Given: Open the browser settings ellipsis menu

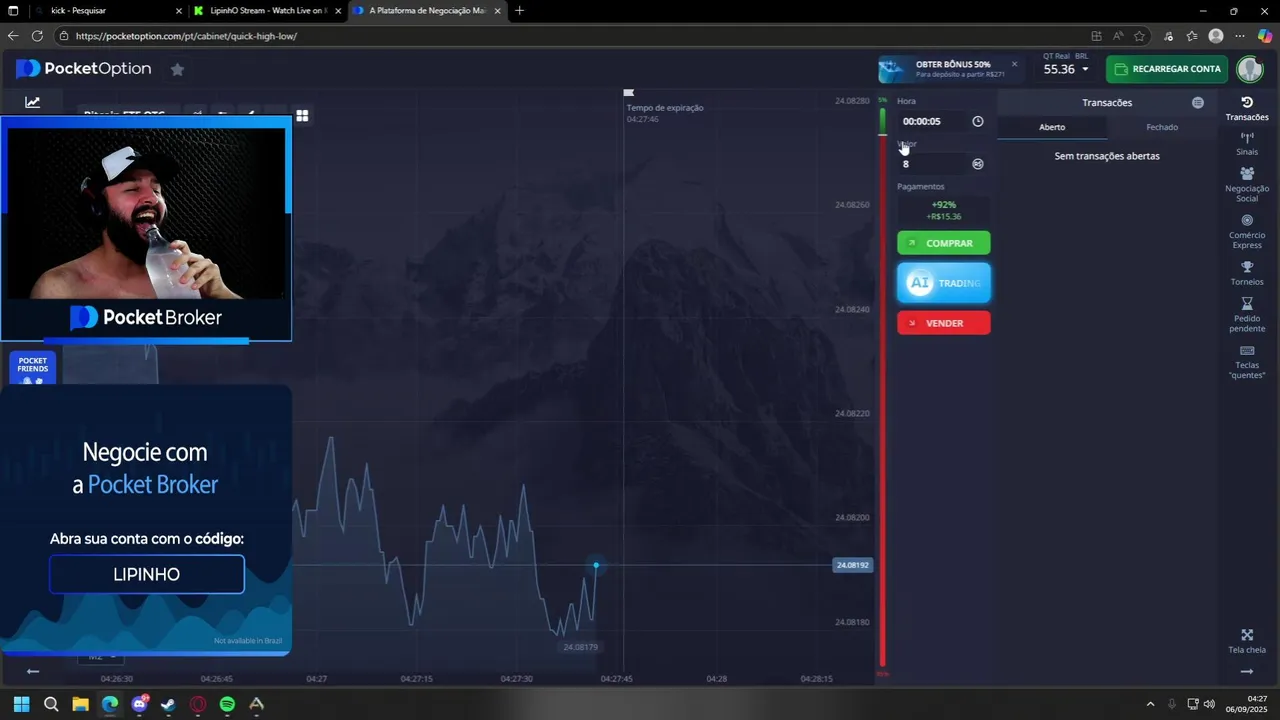Looking at the screenshot, I should pyautogui.click(x=1240, y=36).
